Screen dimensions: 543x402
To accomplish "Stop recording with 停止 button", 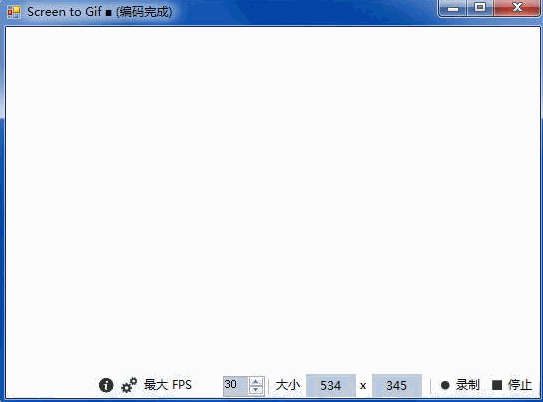I will pyautogui.click(x=512, y=385).
